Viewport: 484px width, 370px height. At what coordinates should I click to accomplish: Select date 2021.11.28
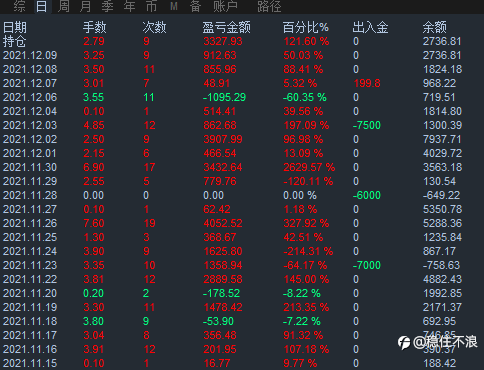[x=30, y=195]
